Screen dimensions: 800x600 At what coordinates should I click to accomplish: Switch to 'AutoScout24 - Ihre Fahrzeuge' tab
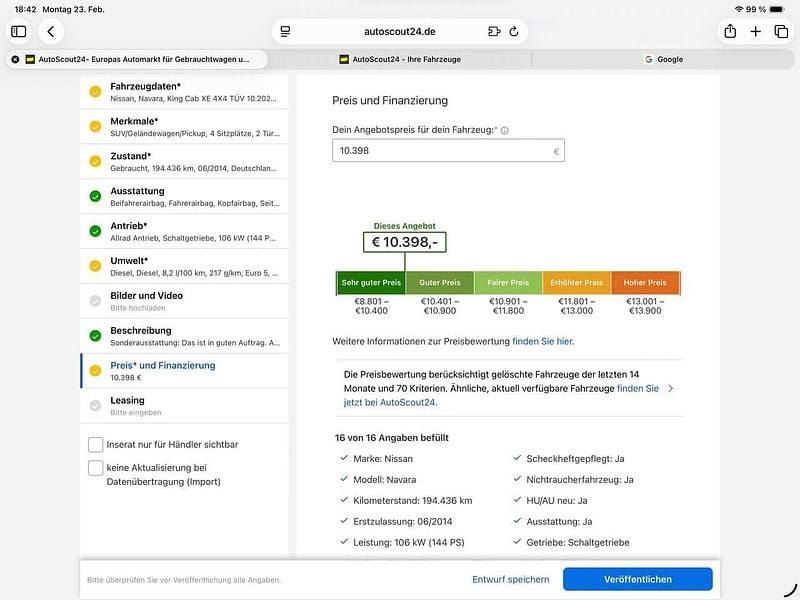click(400, 59)
